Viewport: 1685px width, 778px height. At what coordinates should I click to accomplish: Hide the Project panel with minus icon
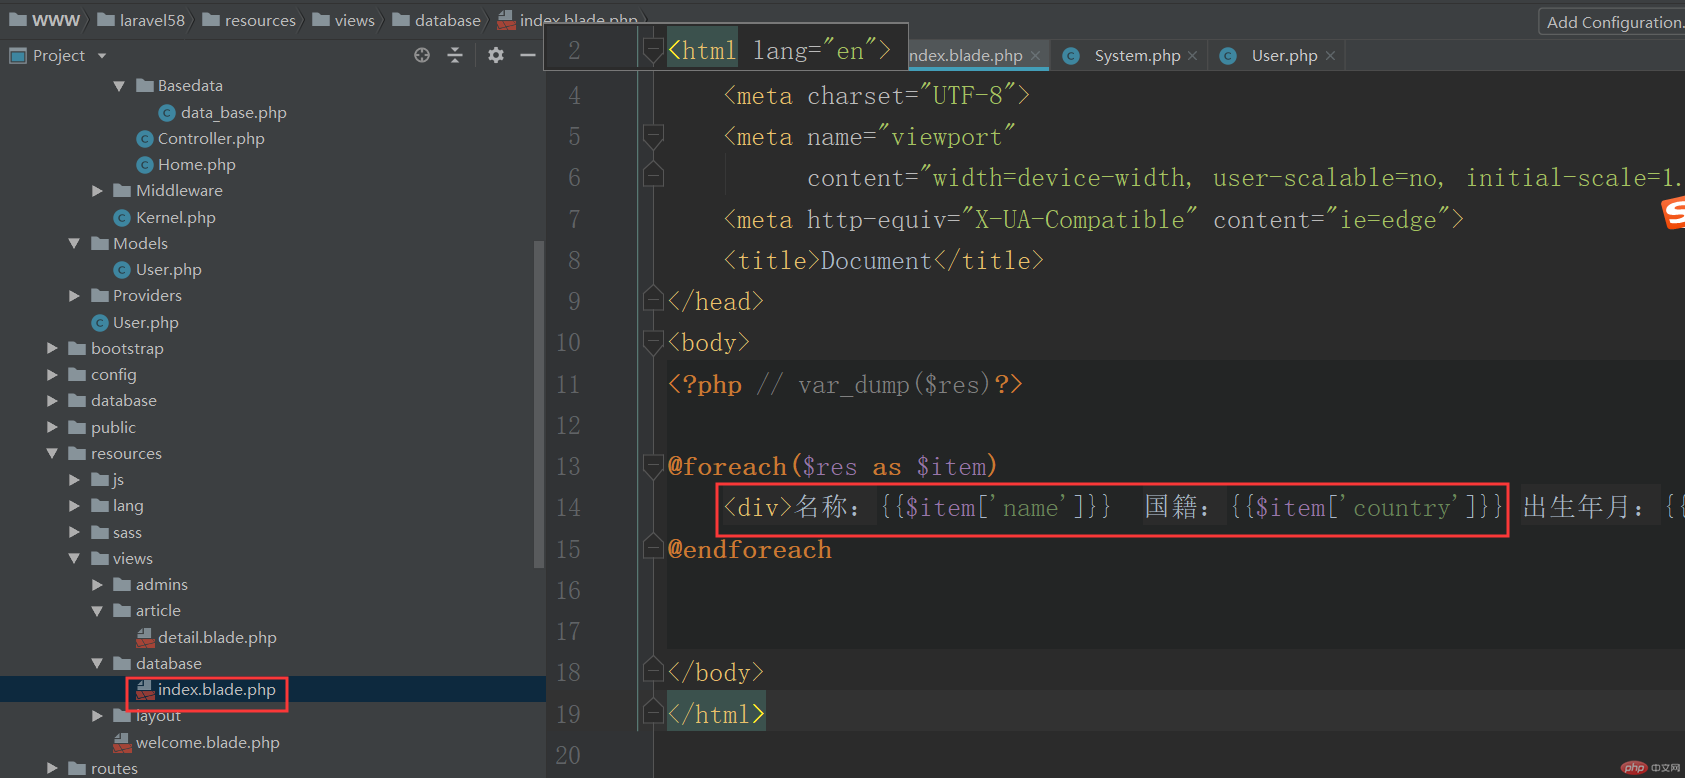[528, 55]
